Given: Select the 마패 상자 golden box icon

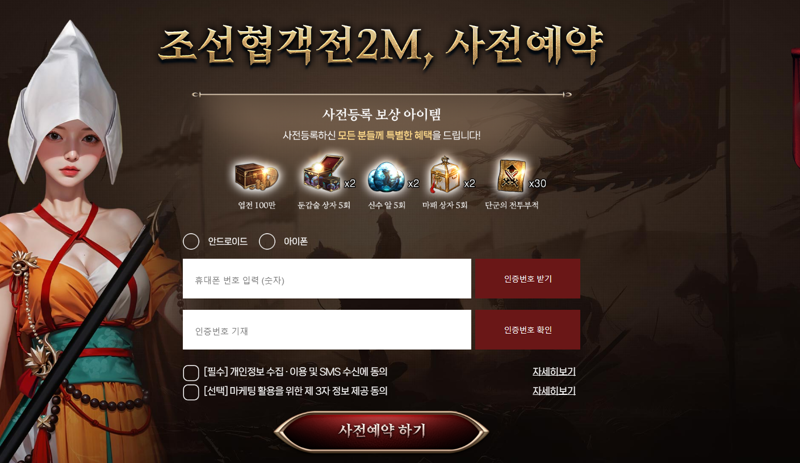Looking at the screenshot, I should pyautogui.click(x=445, y=176).
